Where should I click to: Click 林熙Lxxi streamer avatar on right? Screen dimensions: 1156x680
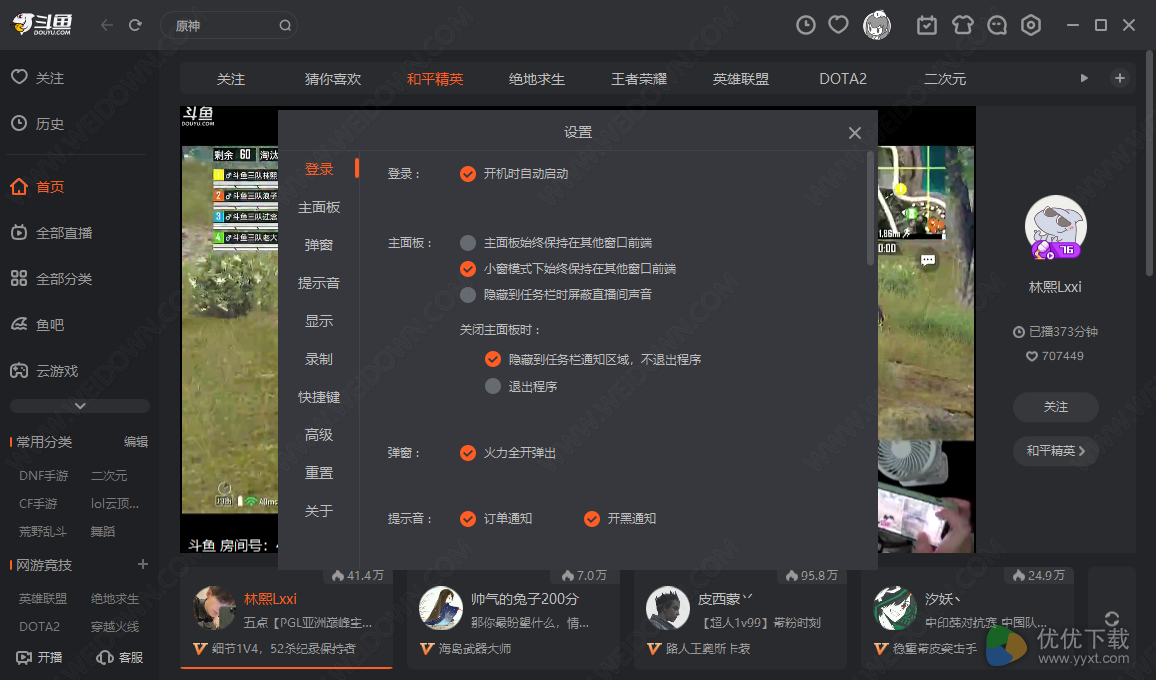tap(1055, 227)
